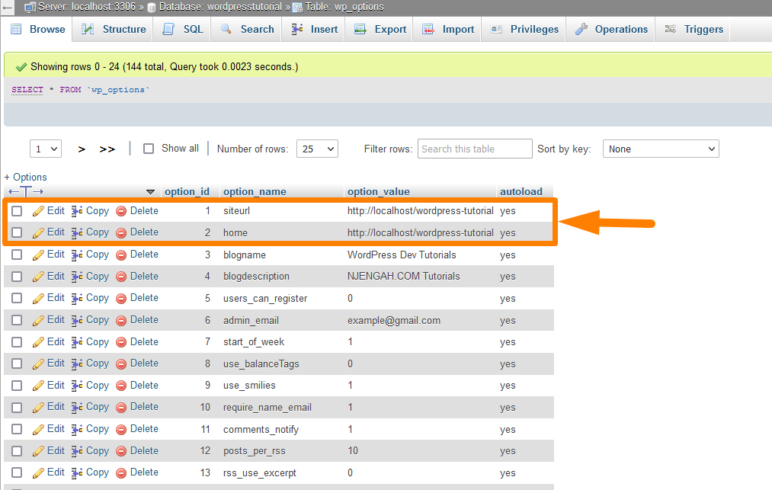
Task: Click the Copy icon for users_can_register row
Action: pos(77,298)
